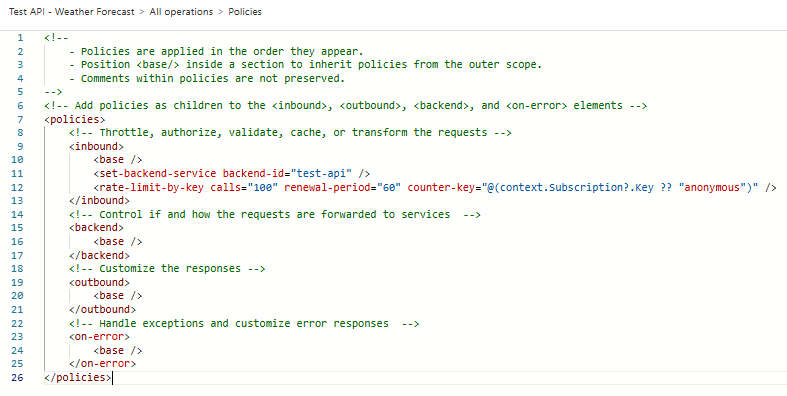Click the base element under on-error

coord(118,350)
